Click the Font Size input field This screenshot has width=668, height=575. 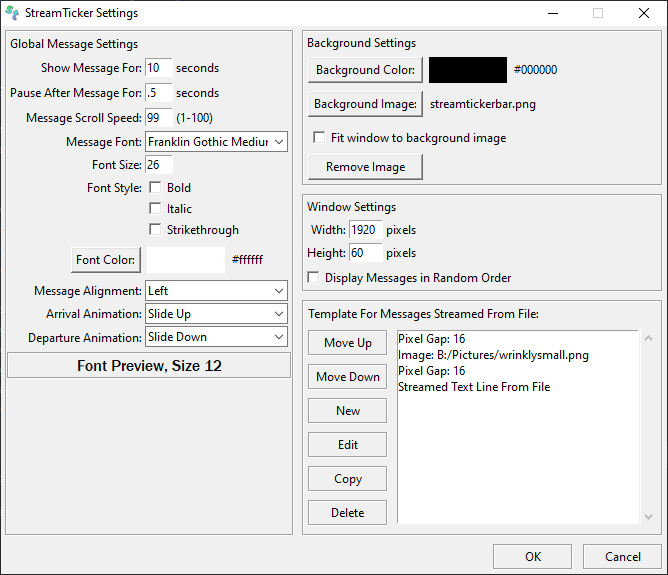[159, 164]
